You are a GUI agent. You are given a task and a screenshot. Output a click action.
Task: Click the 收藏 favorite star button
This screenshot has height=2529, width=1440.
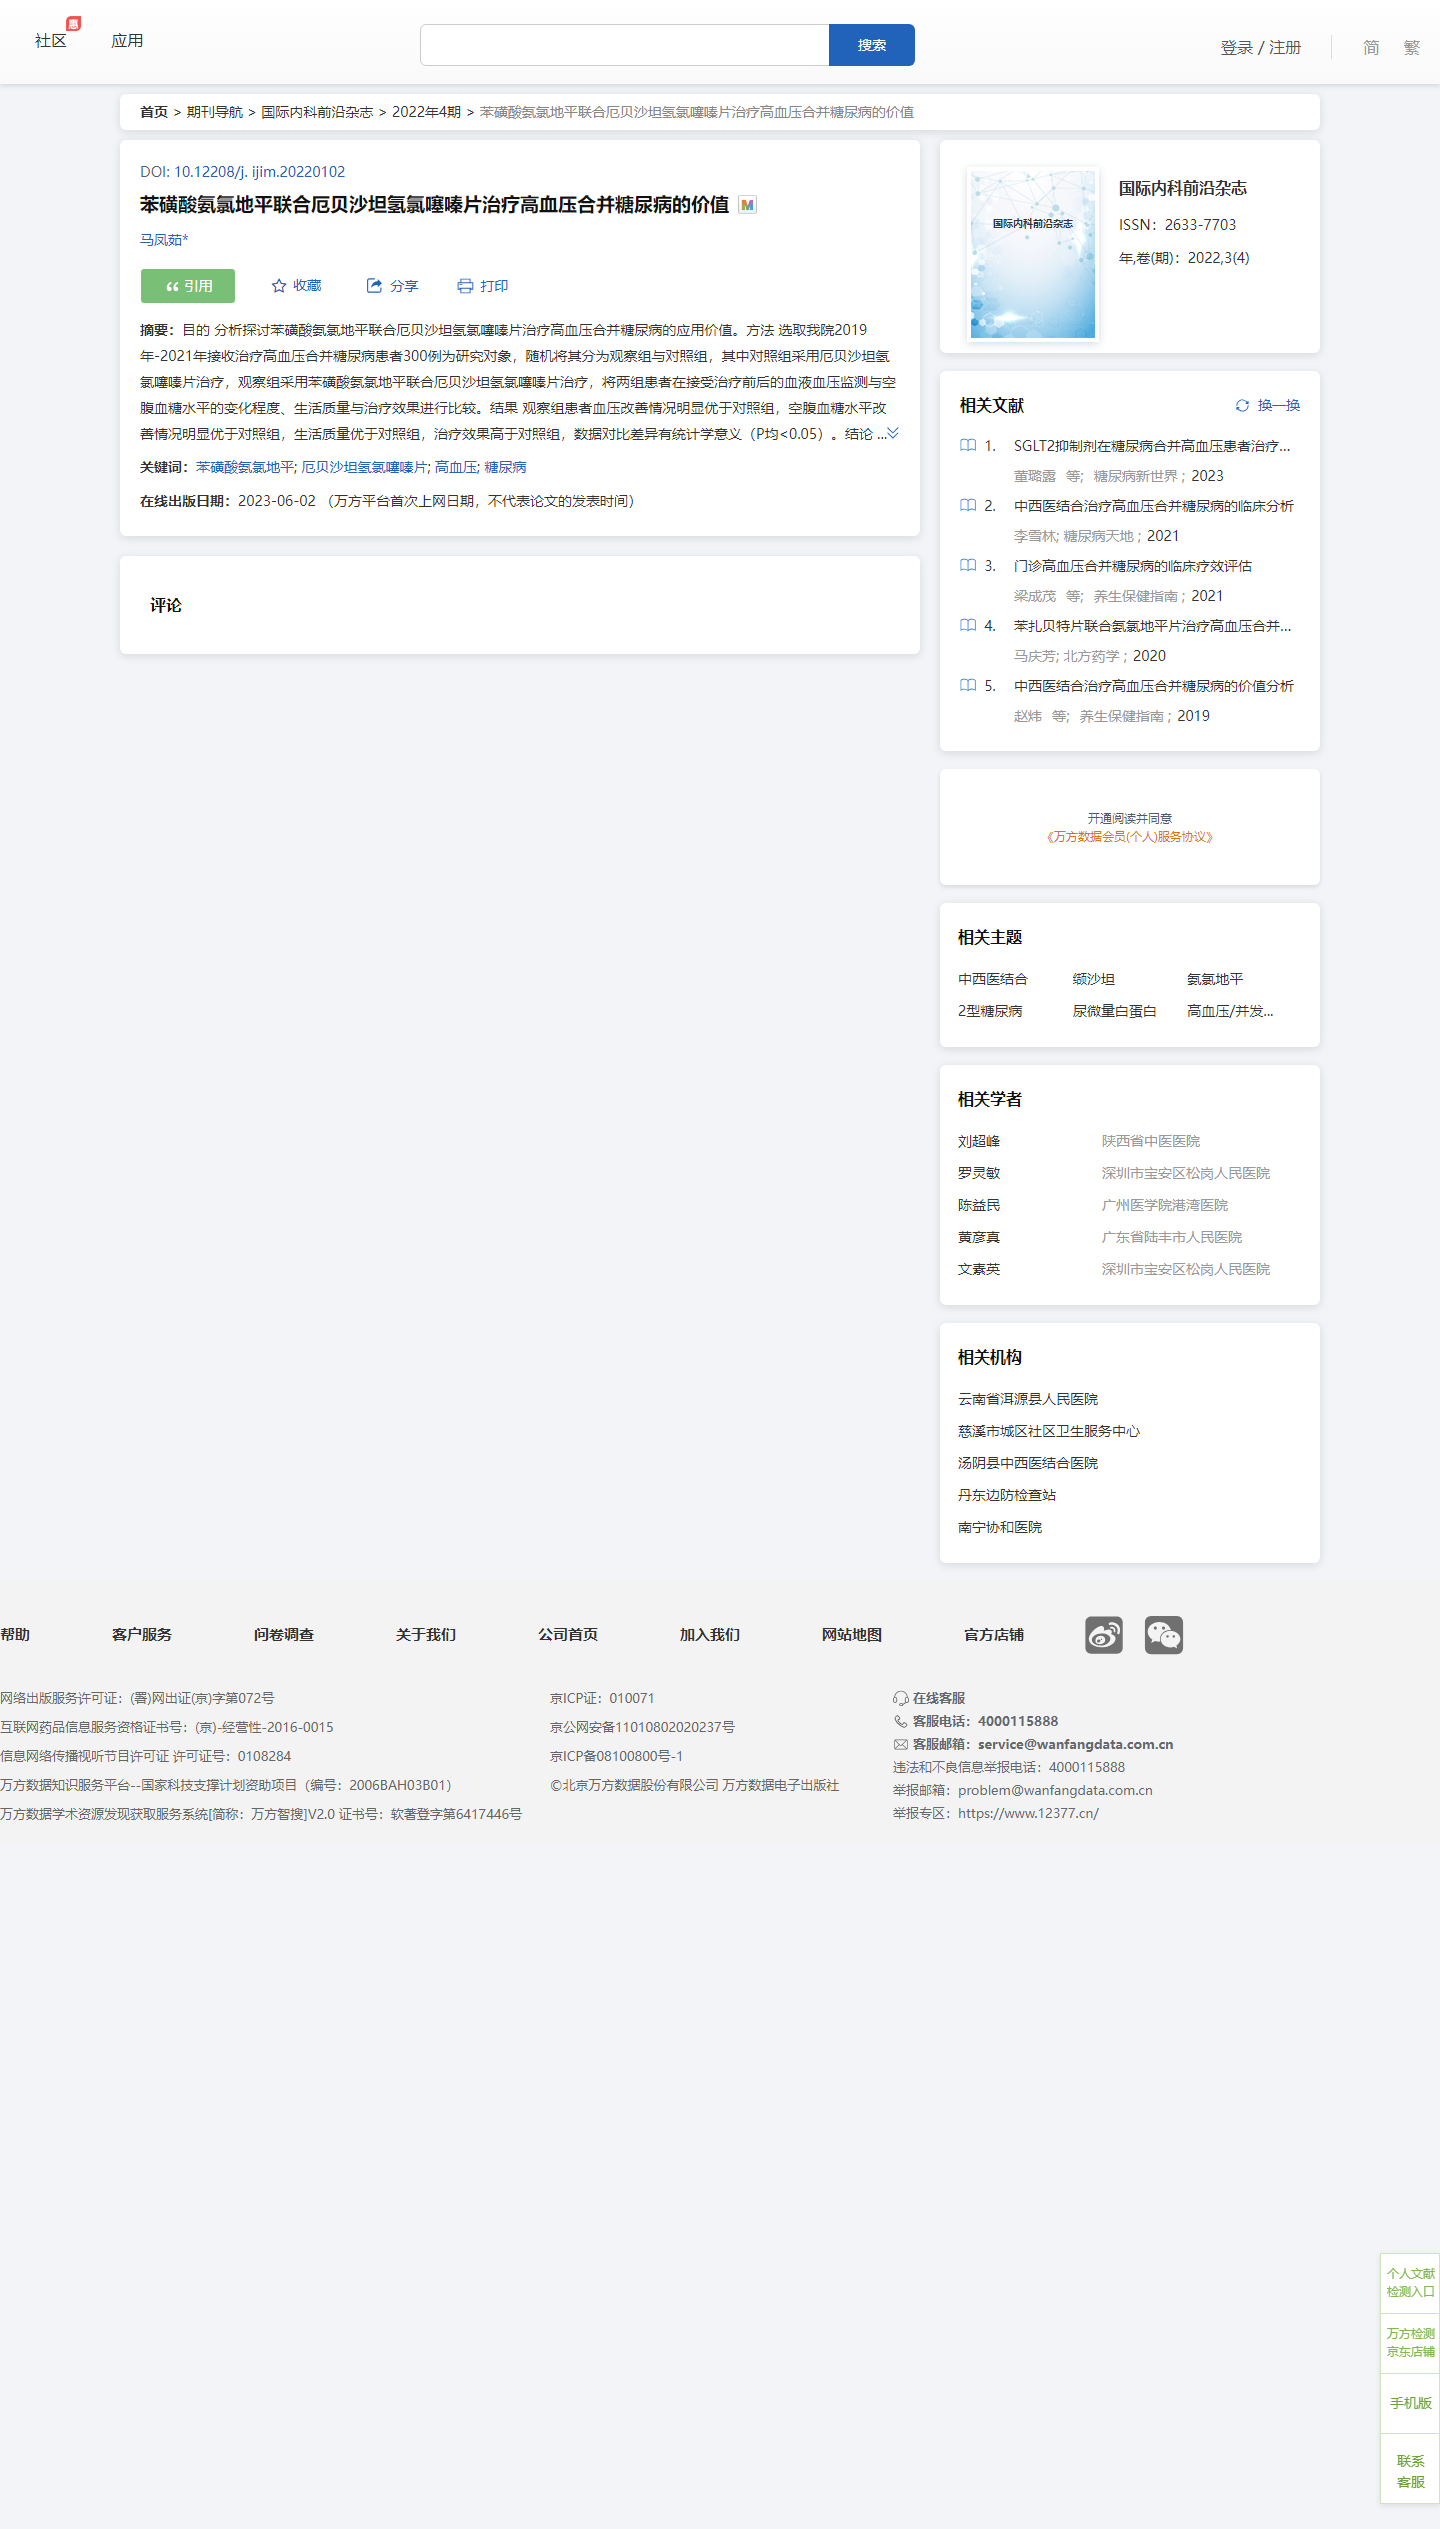tap(297, 286)
